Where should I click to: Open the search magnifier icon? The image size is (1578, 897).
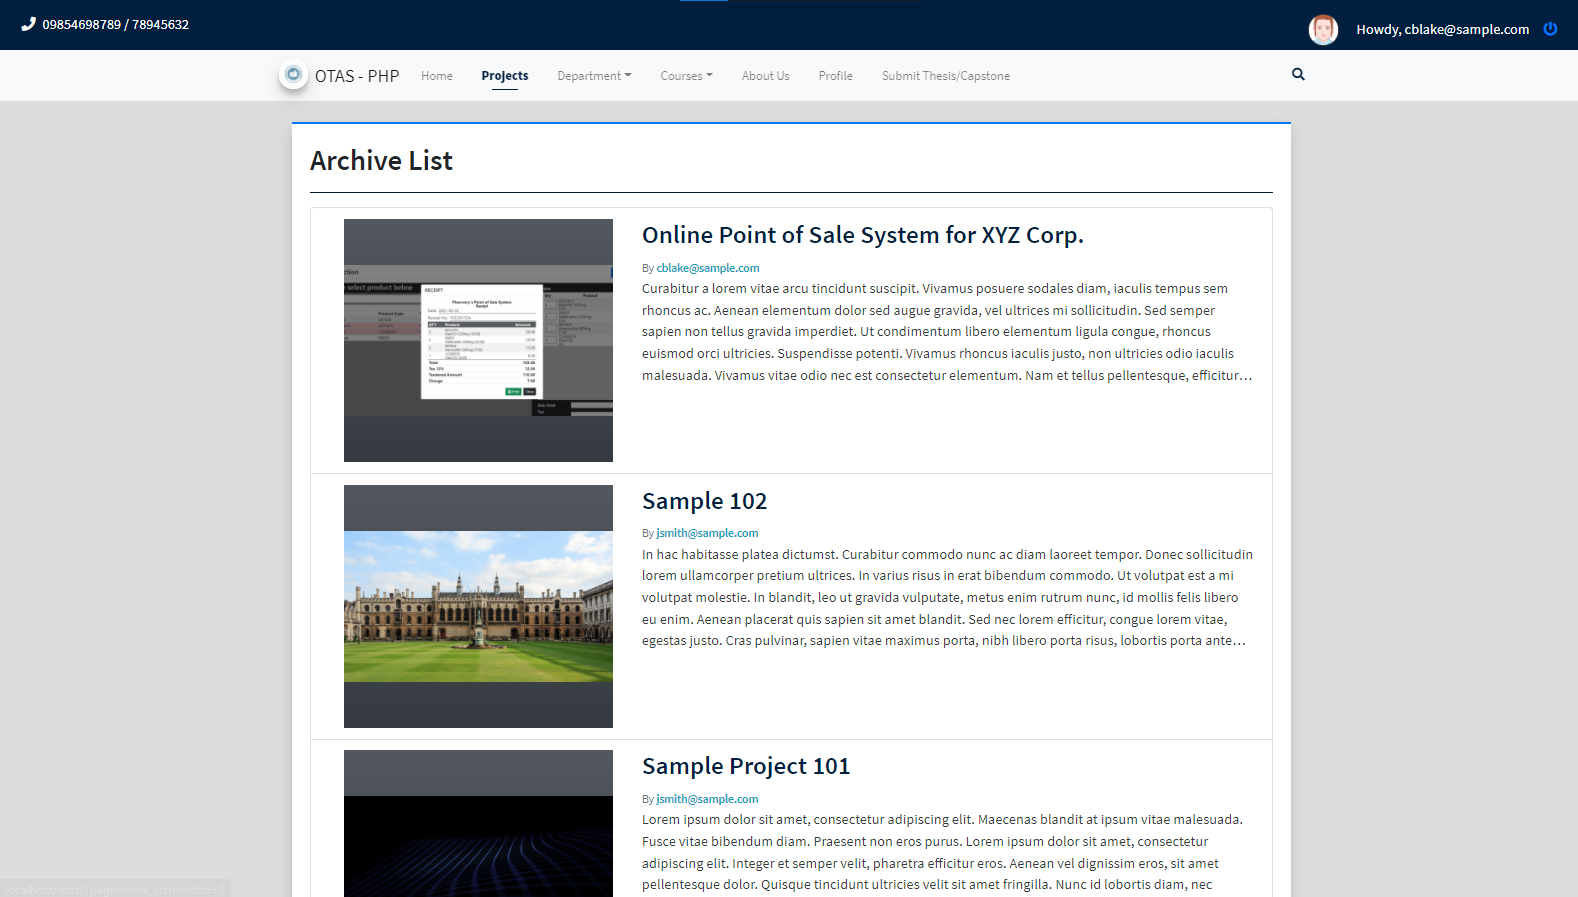(1298, 74)
